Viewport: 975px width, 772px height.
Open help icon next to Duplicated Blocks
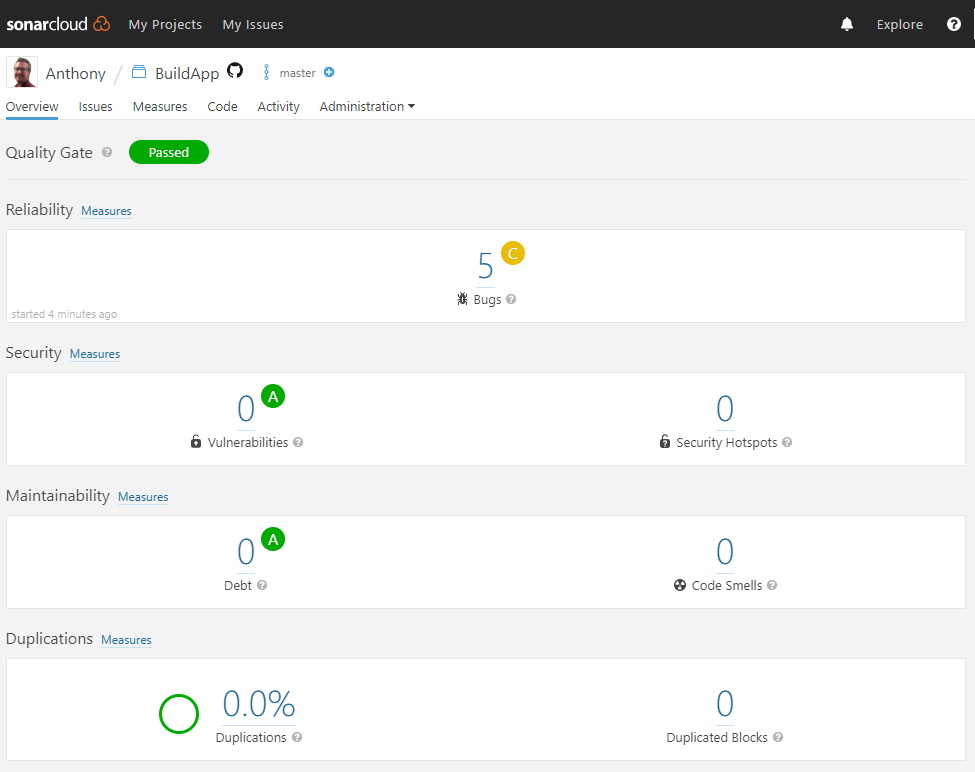[x=779, y=737]
